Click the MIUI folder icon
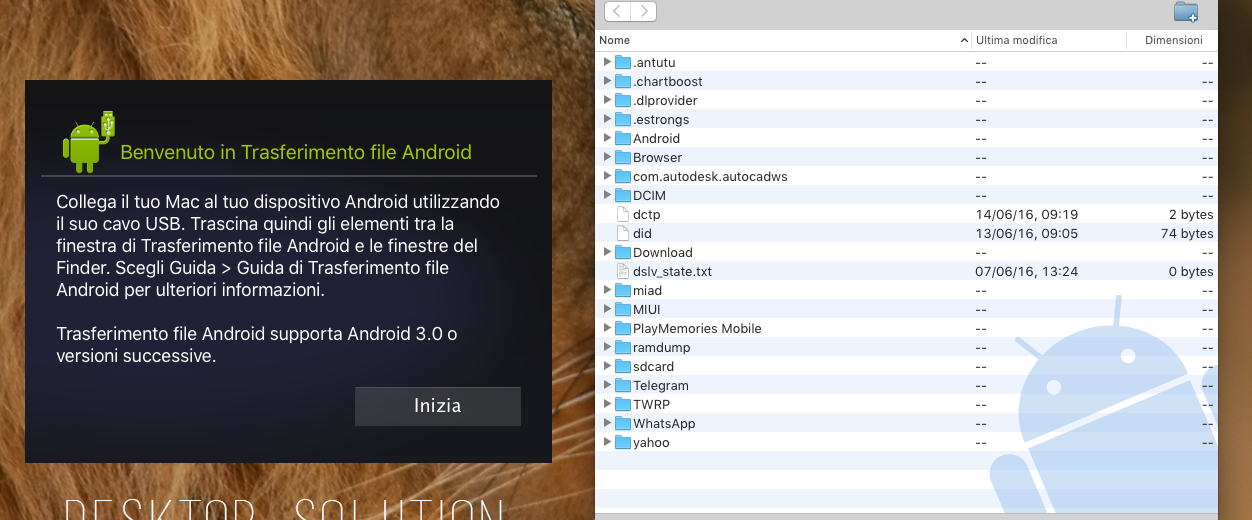This screenshot has width=1252, height=520. pyautogui.click(x=623, y=309)
